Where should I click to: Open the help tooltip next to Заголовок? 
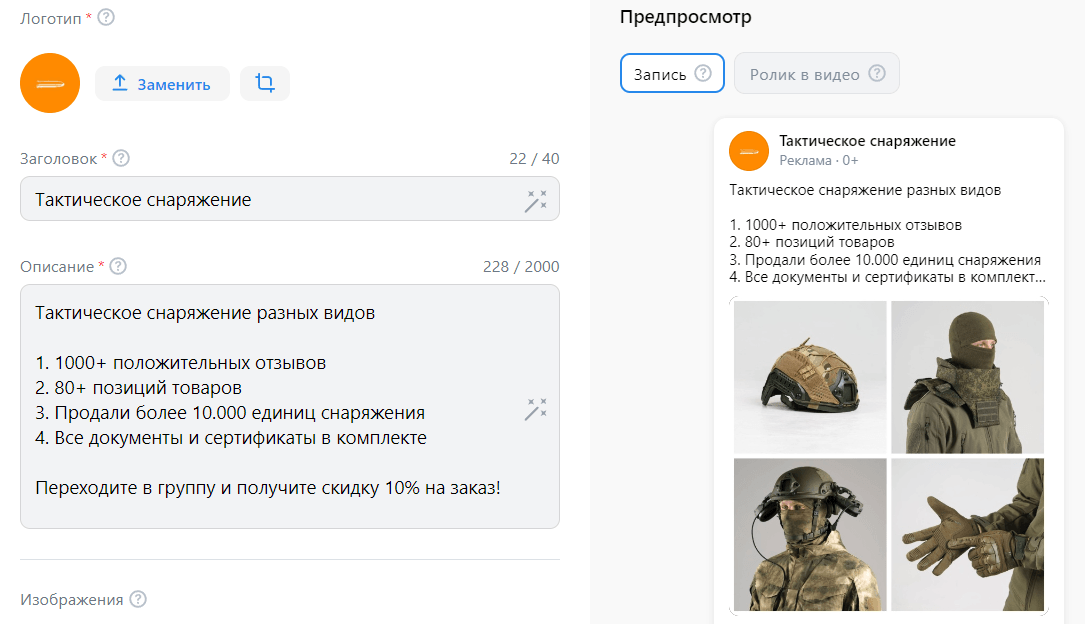[121, 158]
